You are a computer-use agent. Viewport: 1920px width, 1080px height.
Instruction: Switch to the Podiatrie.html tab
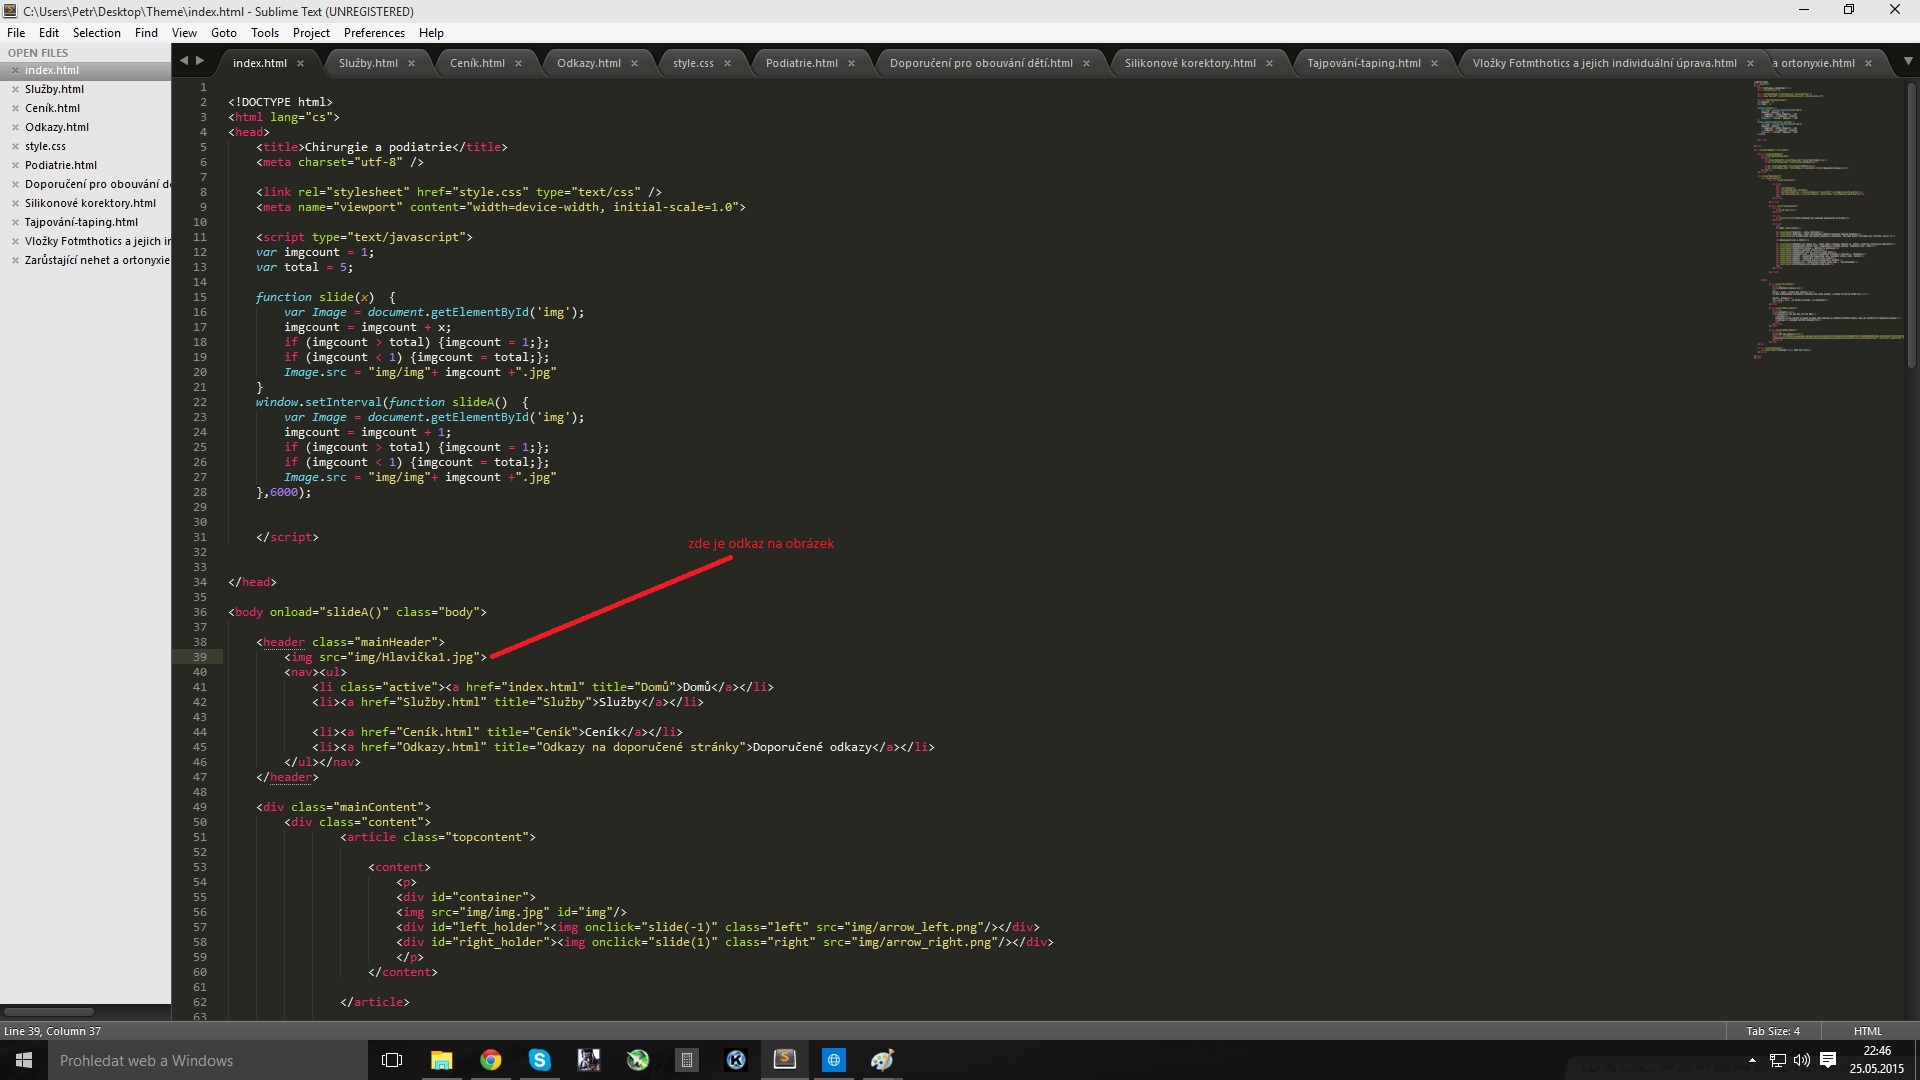pos(801,63)
